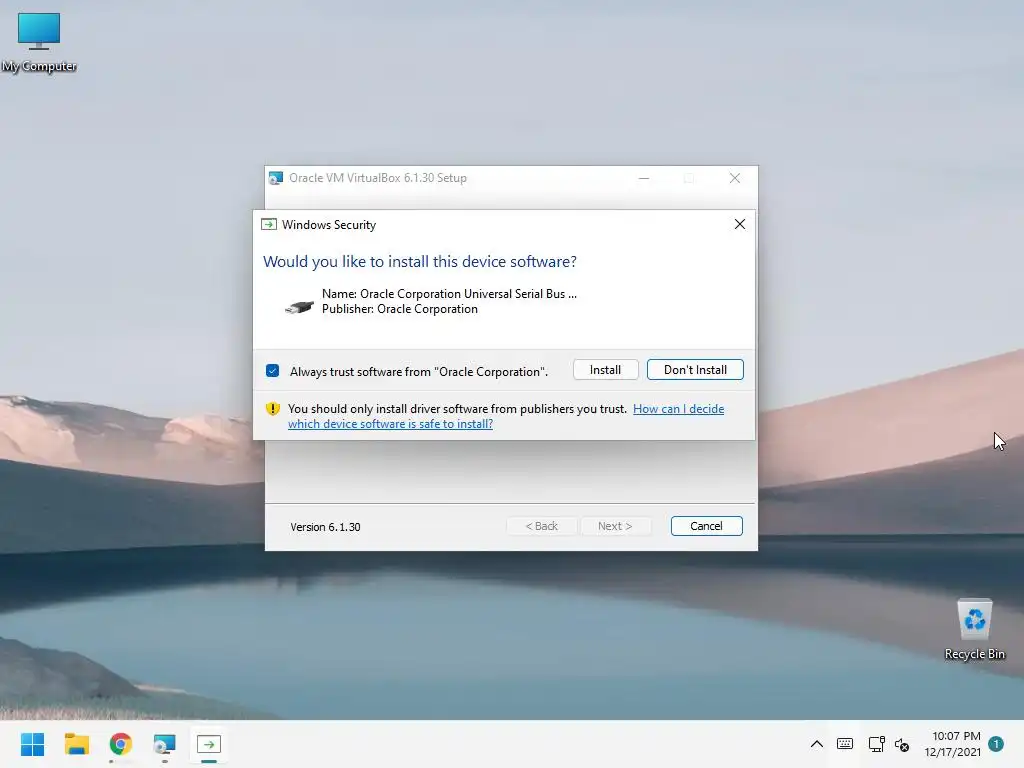Click the muted volume tray icon

(x=902, y=744)
